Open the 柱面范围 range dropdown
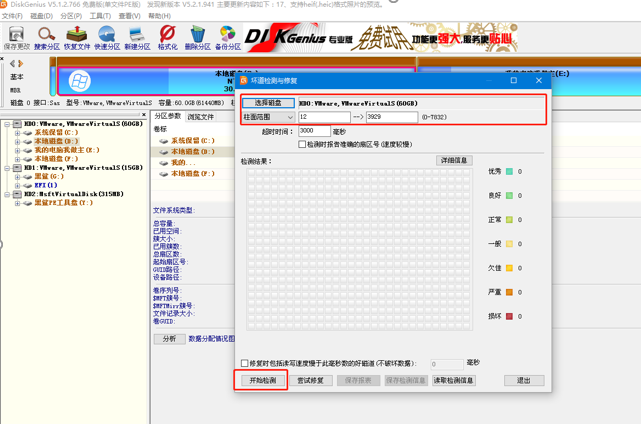641x424 pixels. point(268,117)
